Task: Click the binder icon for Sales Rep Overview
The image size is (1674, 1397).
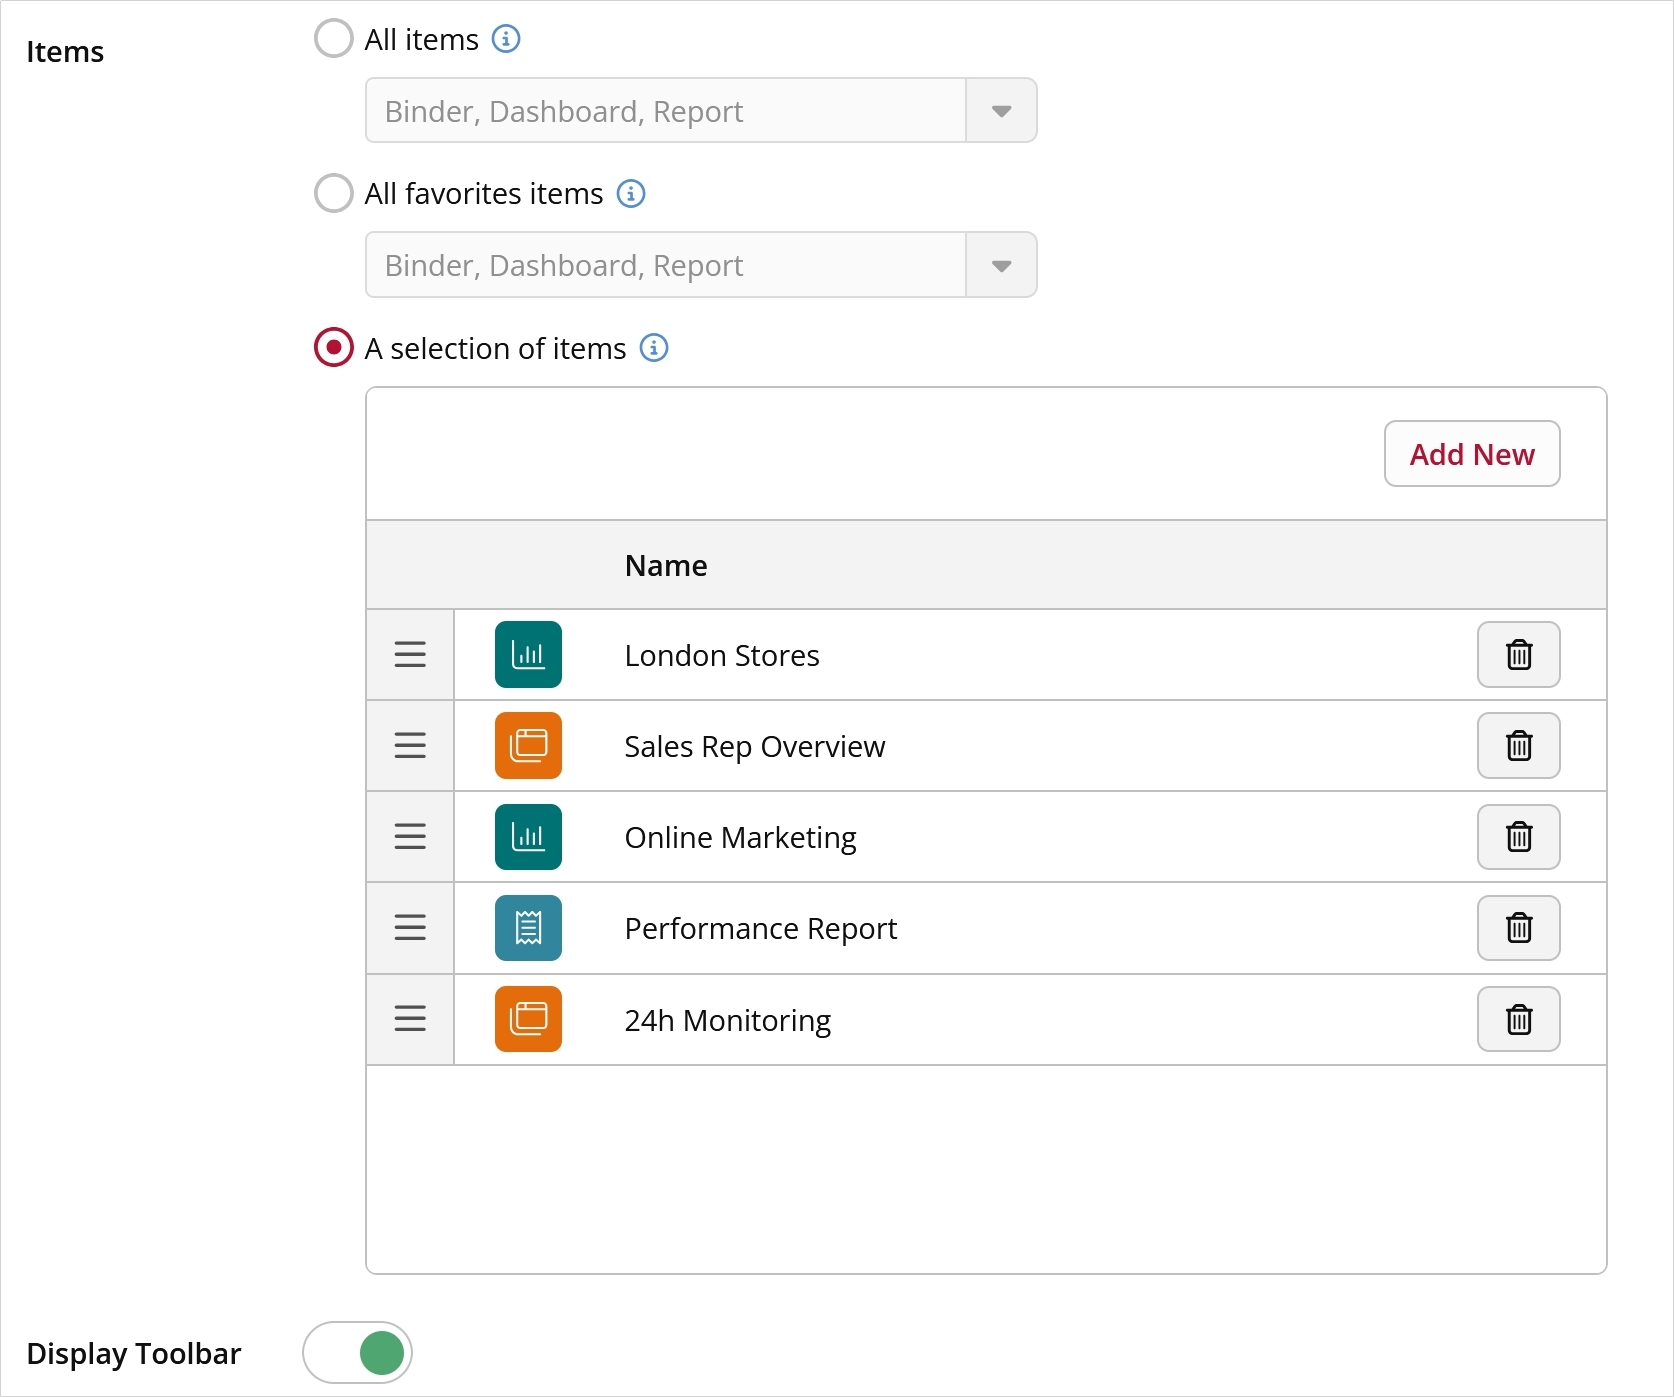Action: click(528, 746)
